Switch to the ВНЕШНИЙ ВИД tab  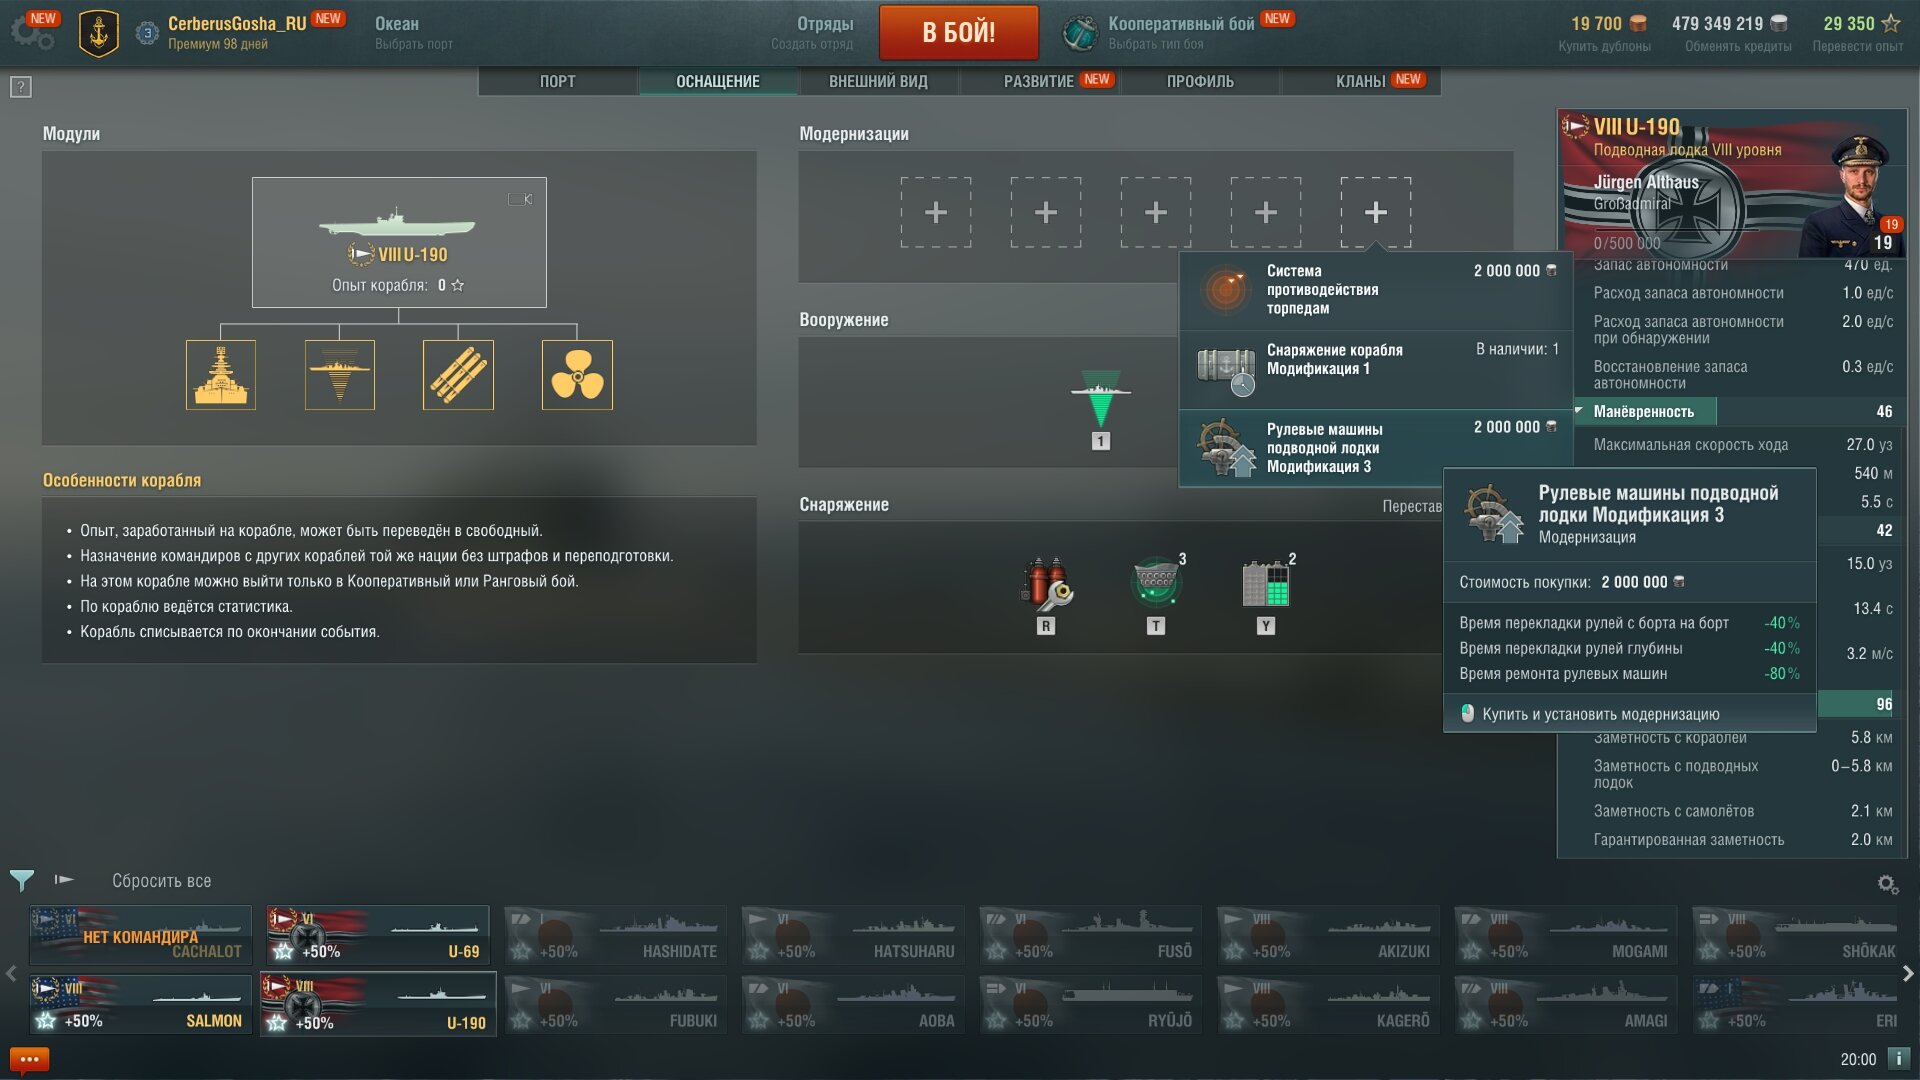pos(878,81)
